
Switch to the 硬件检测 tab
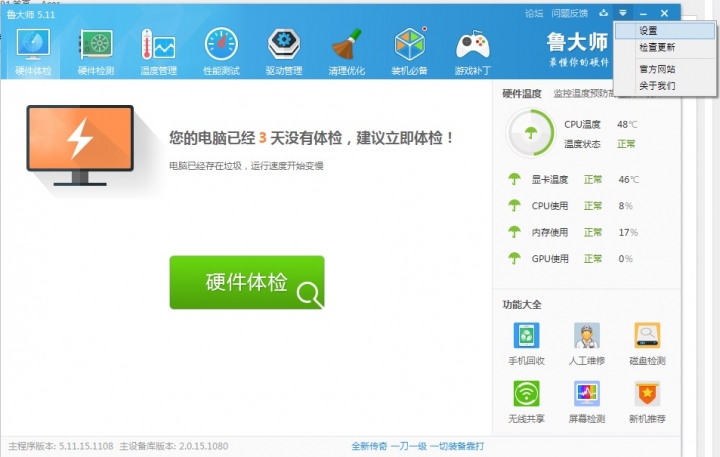click(96, 52)
